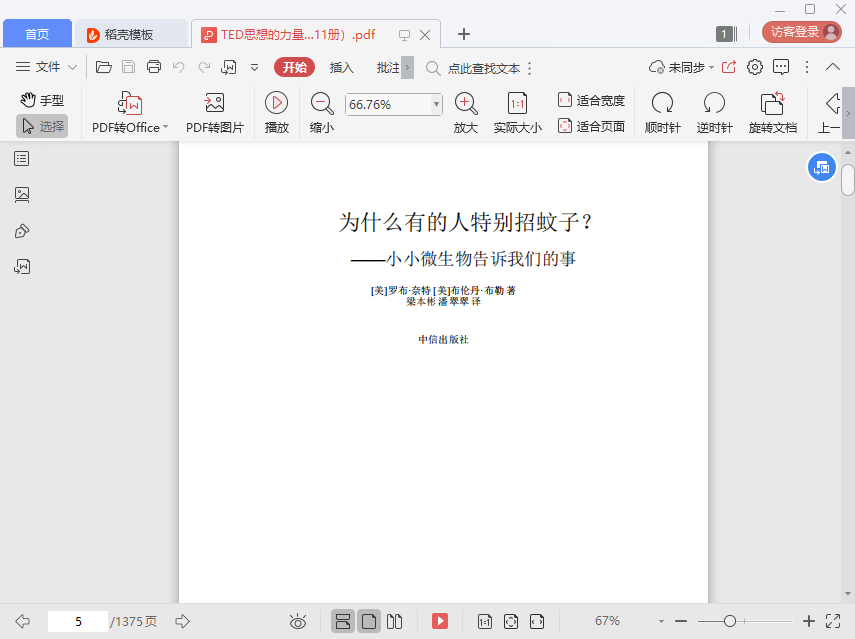Click the 实际大小 actual size icon
This screenshot has width=855, height=639.
point(517,103)
